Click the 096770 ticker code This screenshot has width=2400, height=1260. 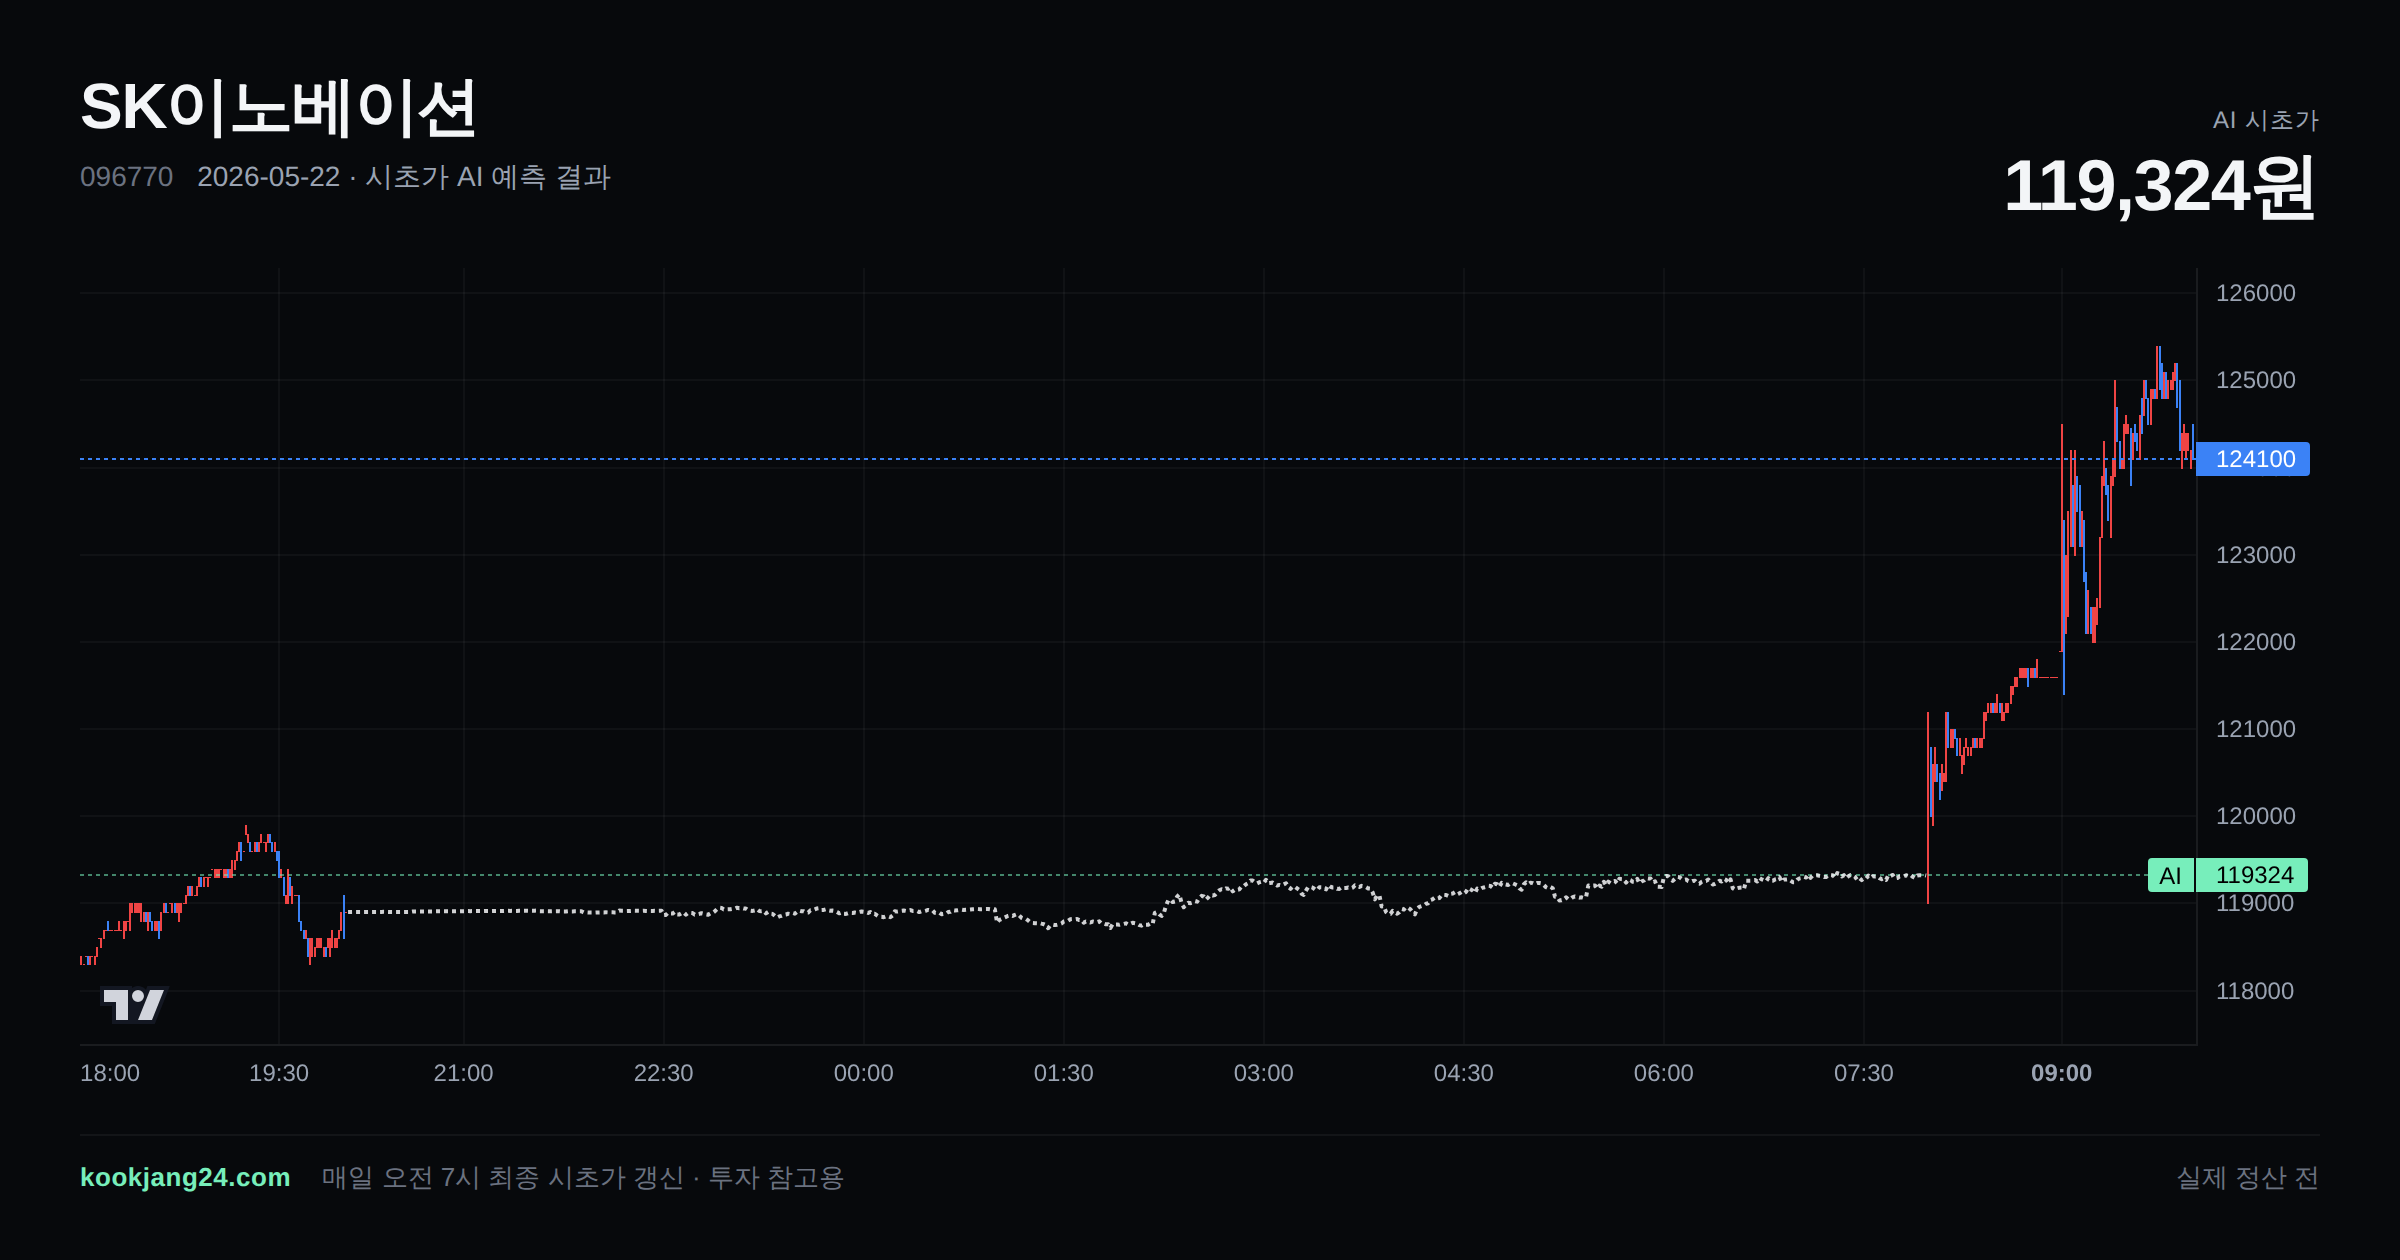126,177
